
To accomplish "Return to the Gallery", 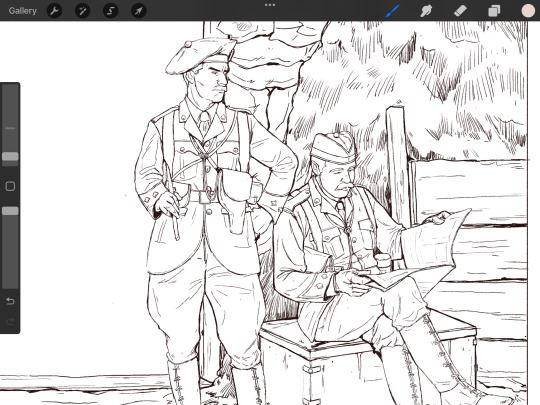I will pos(23,11).
